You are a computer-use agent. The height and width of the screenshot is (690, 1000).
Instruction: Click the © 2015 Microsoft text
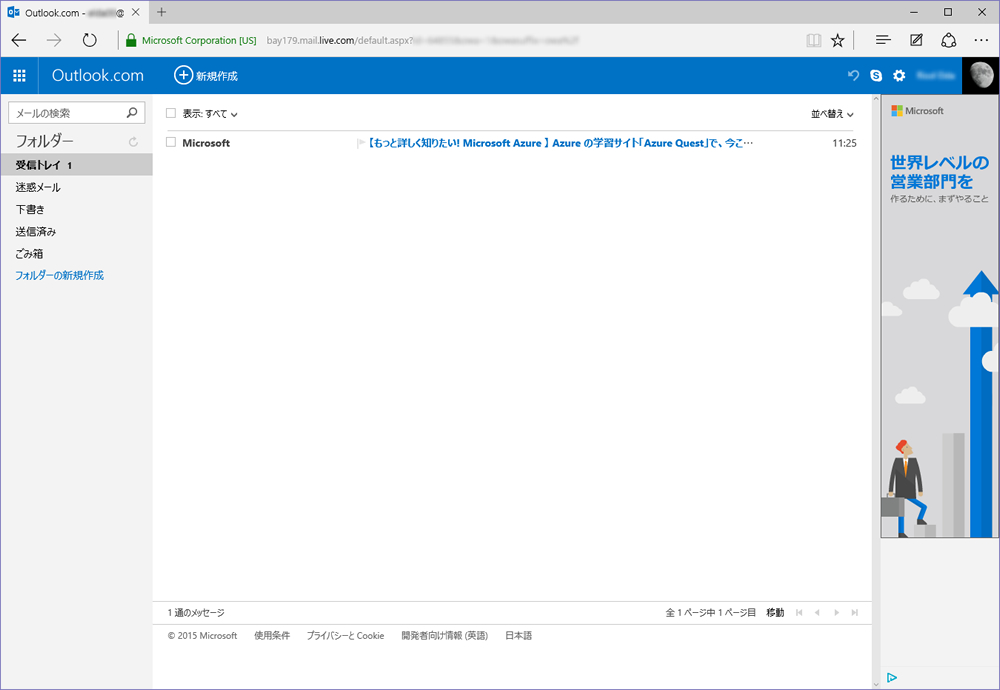202,635
